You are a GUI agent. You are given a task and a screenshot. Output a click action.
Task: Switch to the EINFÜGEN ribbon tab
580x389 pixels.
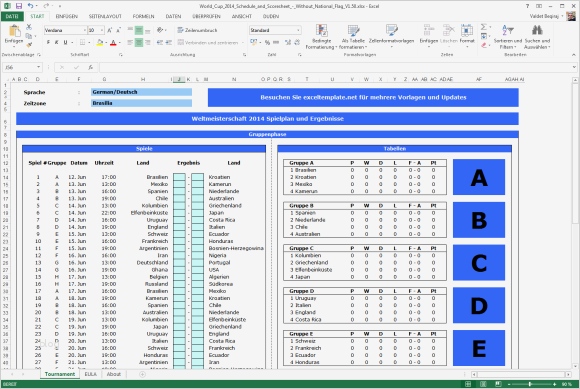tap(67, 16)
